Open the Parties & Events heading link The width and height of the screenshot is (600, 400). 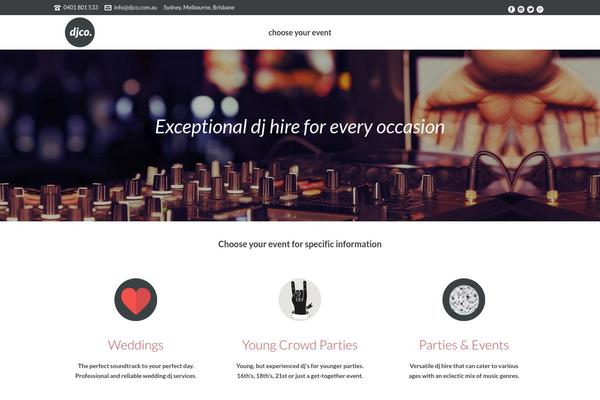(464, 345)
